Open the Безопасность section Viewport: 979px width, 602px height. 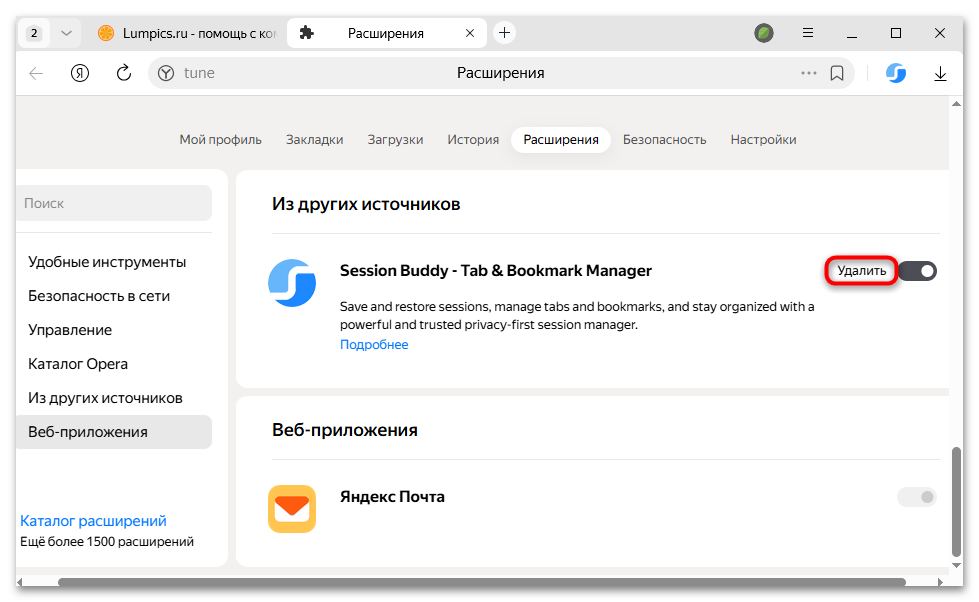pyautogui.click(x=664, y=140)
